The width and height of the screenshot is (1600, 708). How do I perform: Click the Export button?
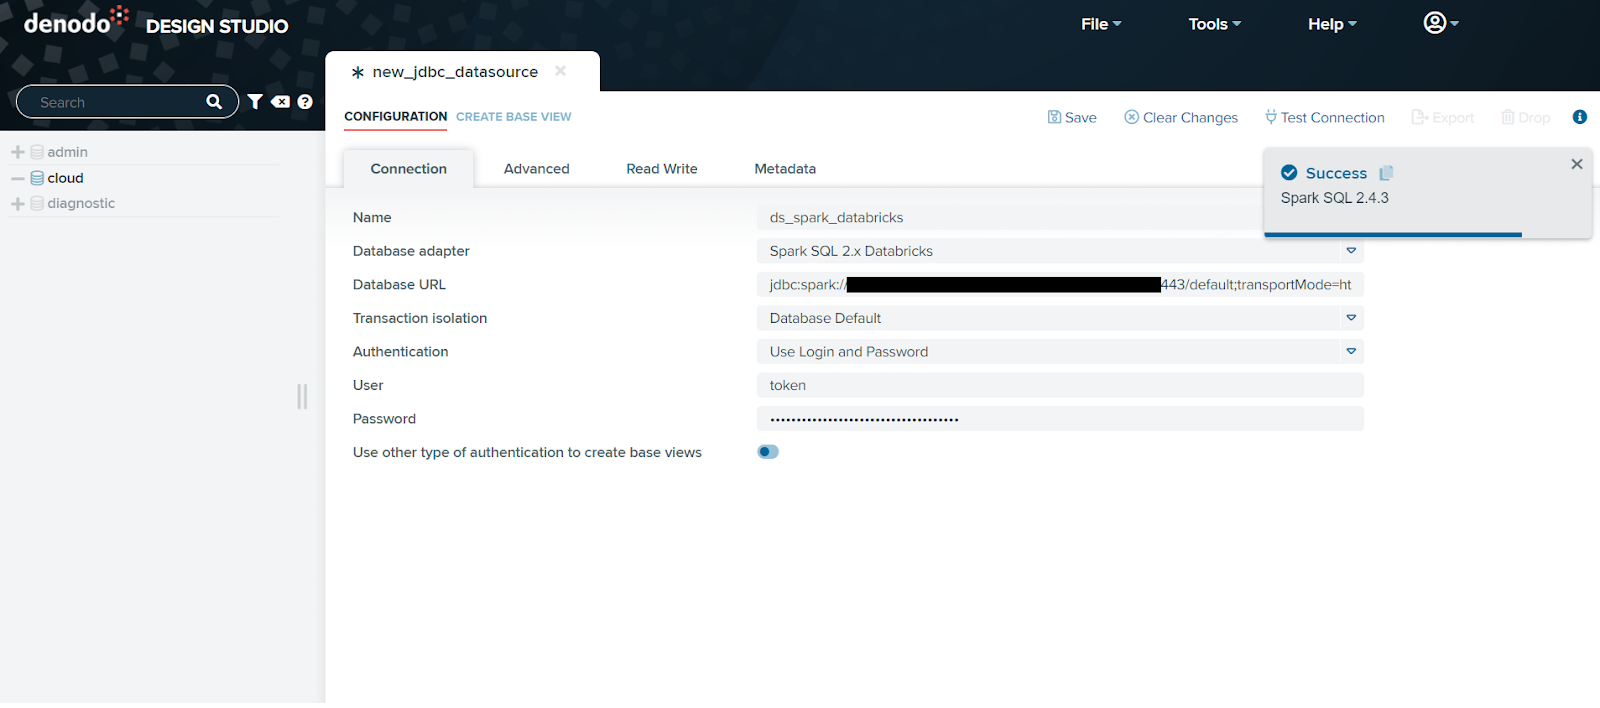[x=1442, y=118]
